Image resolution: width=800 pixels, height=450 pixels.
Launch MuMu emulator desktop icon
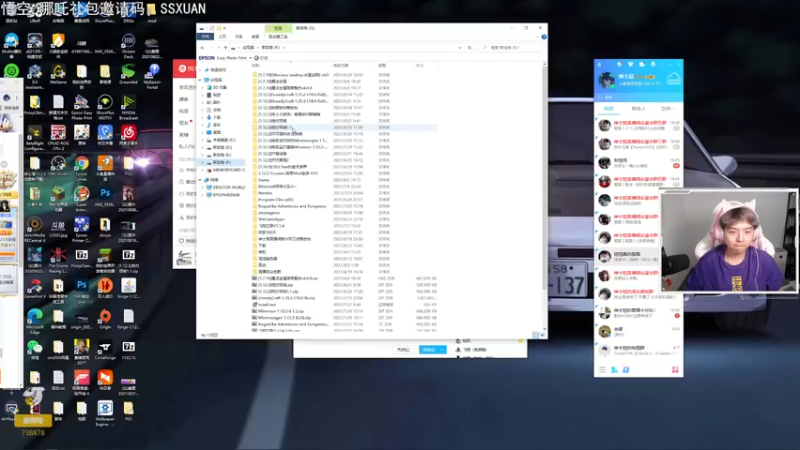coord(11,44)
